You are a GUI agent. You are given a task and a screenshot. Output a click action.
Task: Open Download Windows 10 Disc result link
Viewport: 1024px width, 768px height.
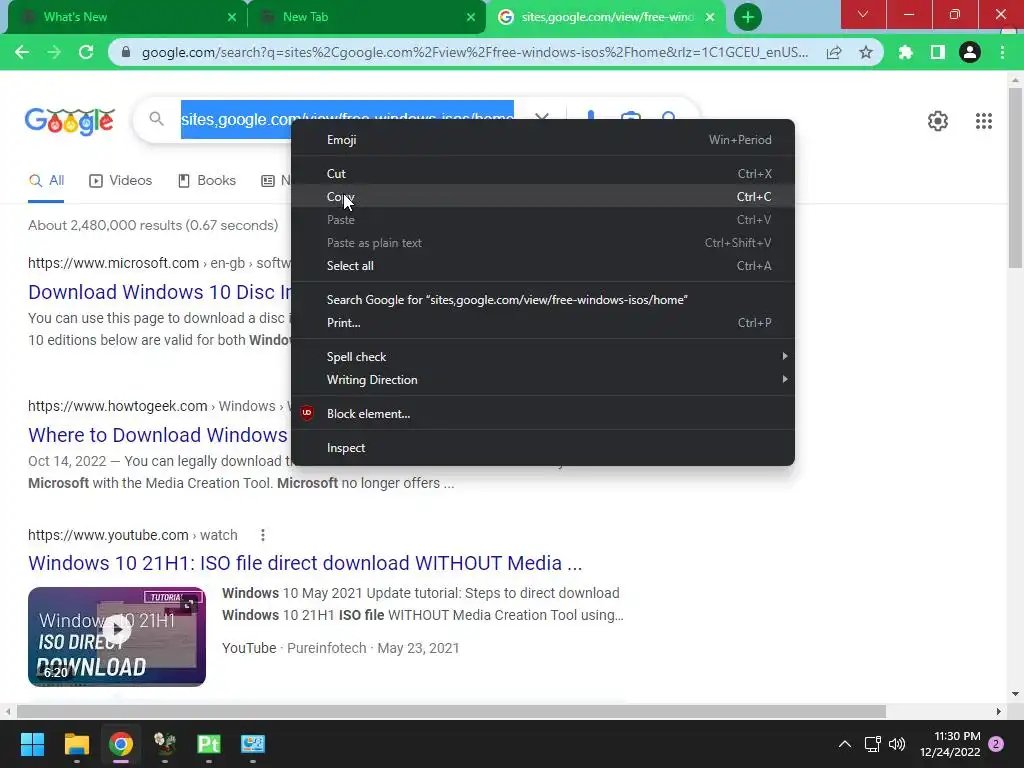tap(159, 292)
